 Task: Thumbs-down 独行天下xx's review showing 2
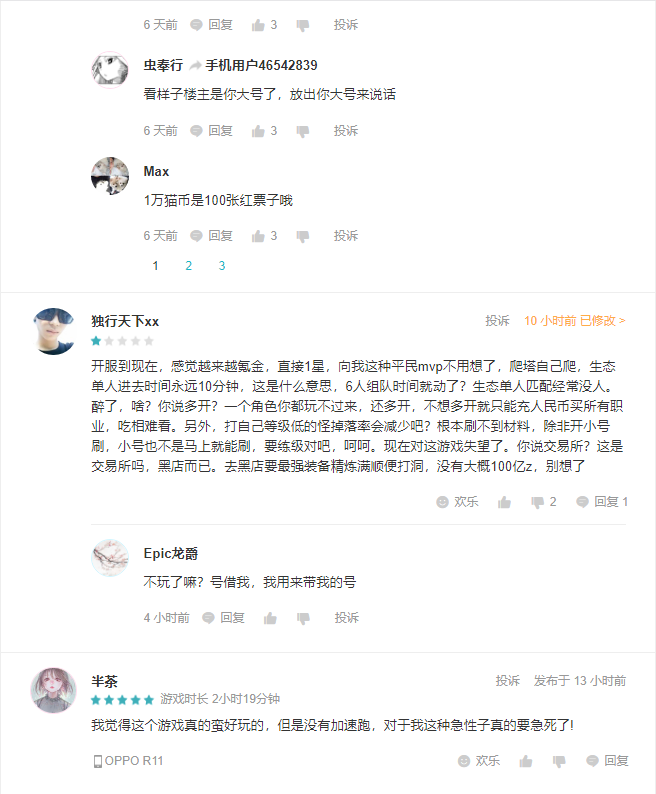543,502
